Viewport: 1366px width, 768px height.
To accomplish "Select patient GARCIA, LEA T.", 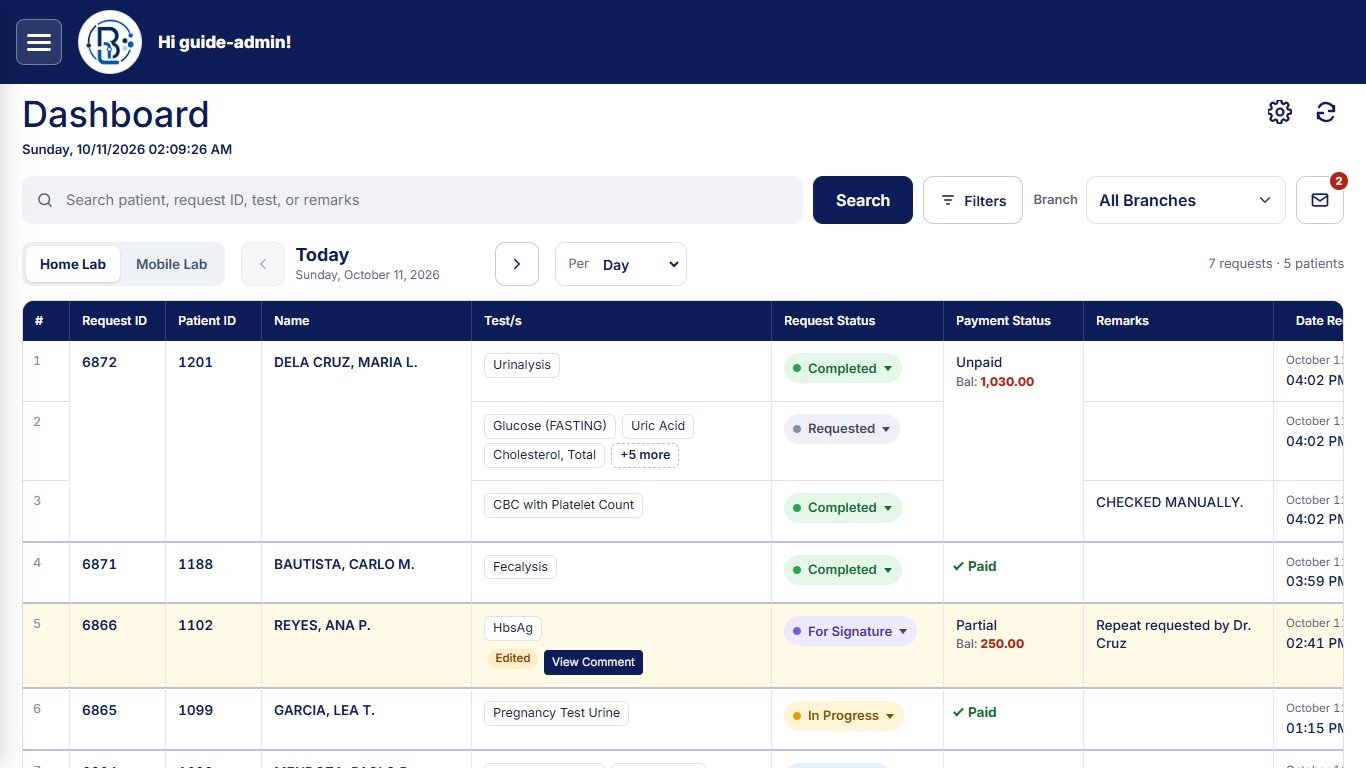I will (324, 710).
